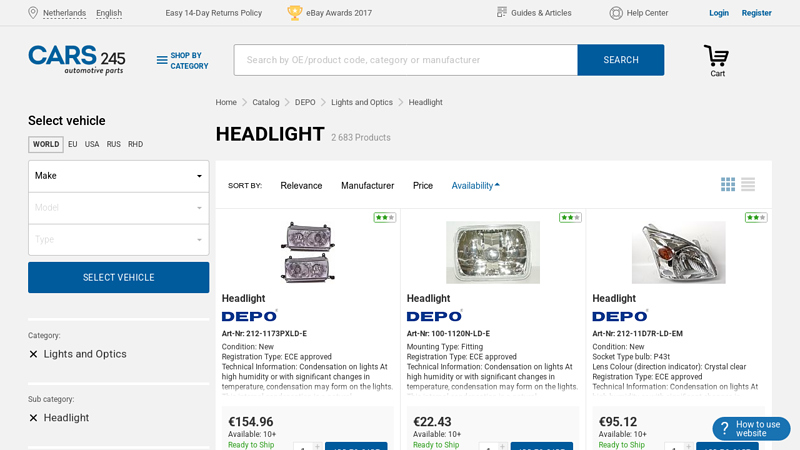The image size is (800, 450).
Task: Open the Type dropdown
Action: coord(118,240)
